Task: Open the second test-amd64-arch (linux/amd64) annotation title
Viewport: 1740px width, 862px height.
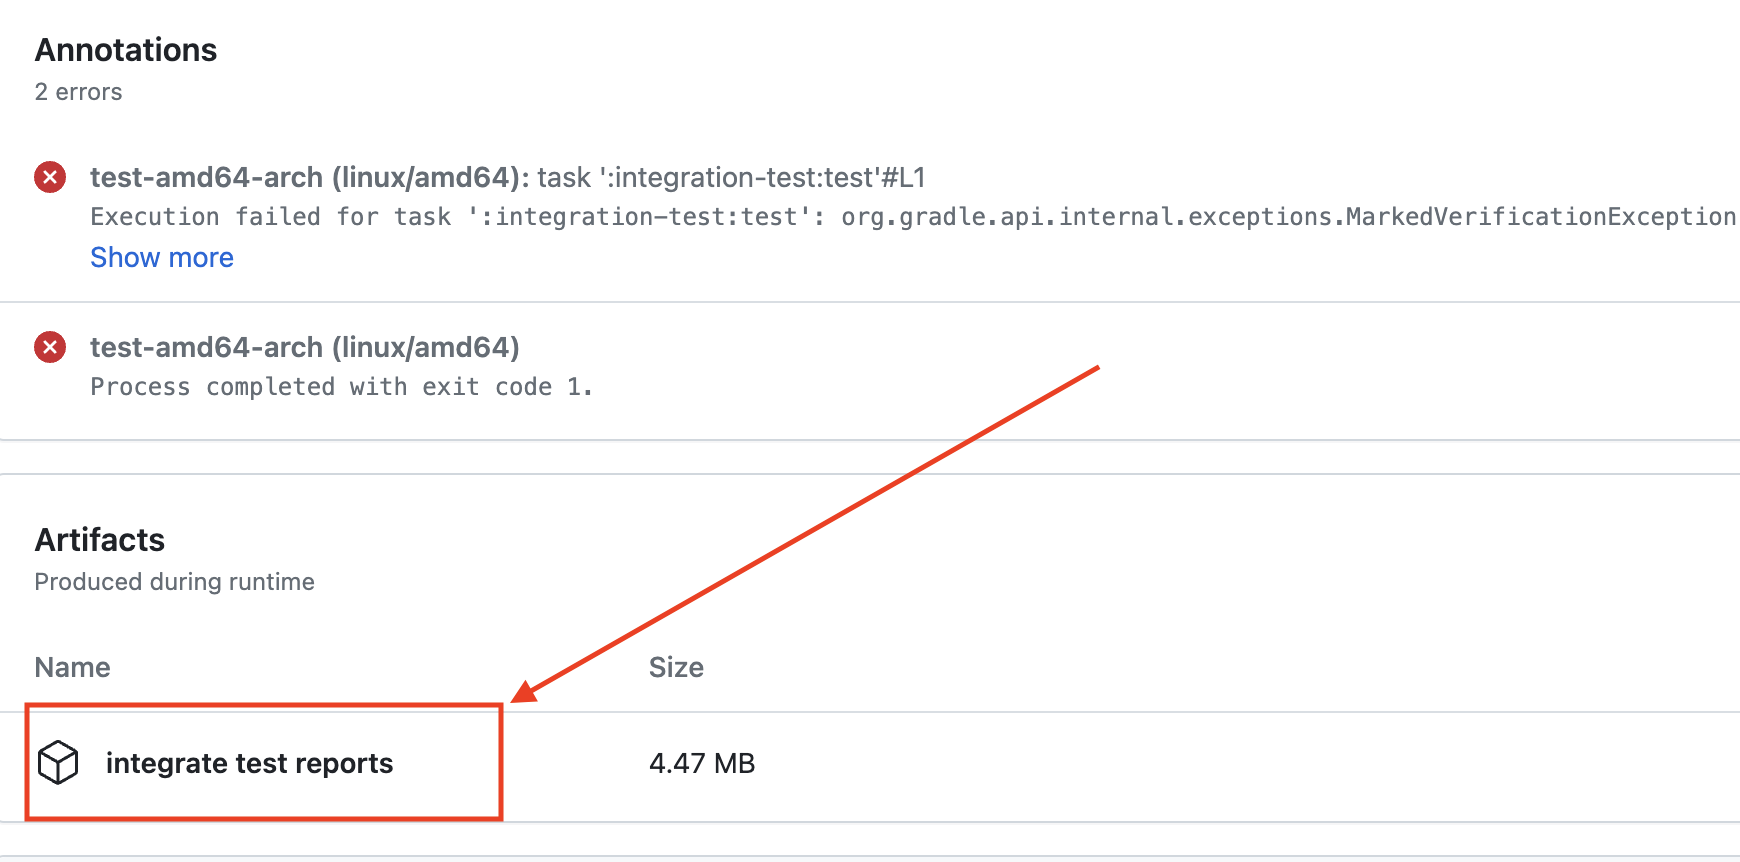Action: [305, 347]
